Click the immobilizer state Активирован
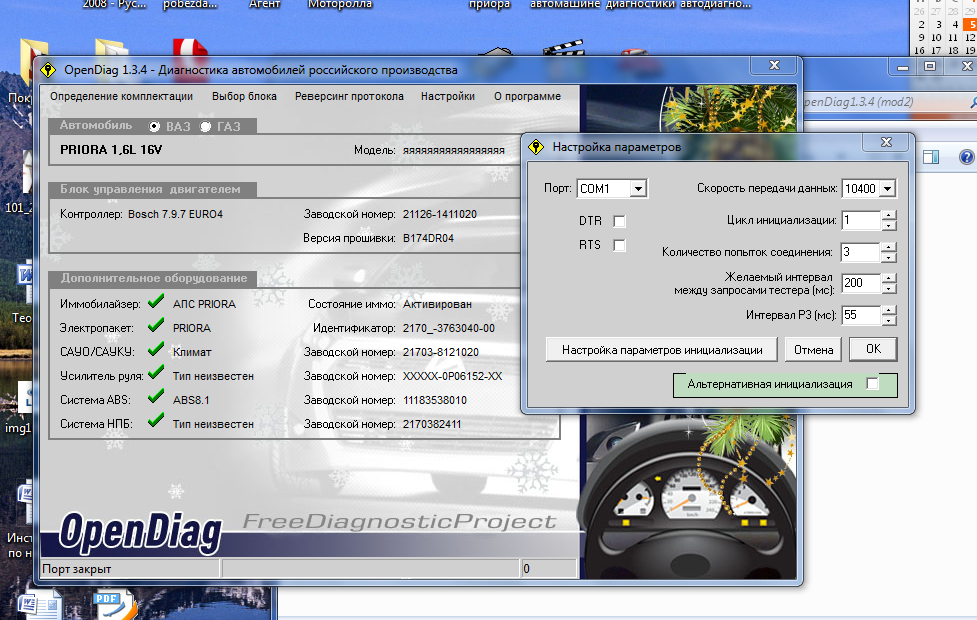The width and height of the screenshot is (977, 620). (437, 304)
